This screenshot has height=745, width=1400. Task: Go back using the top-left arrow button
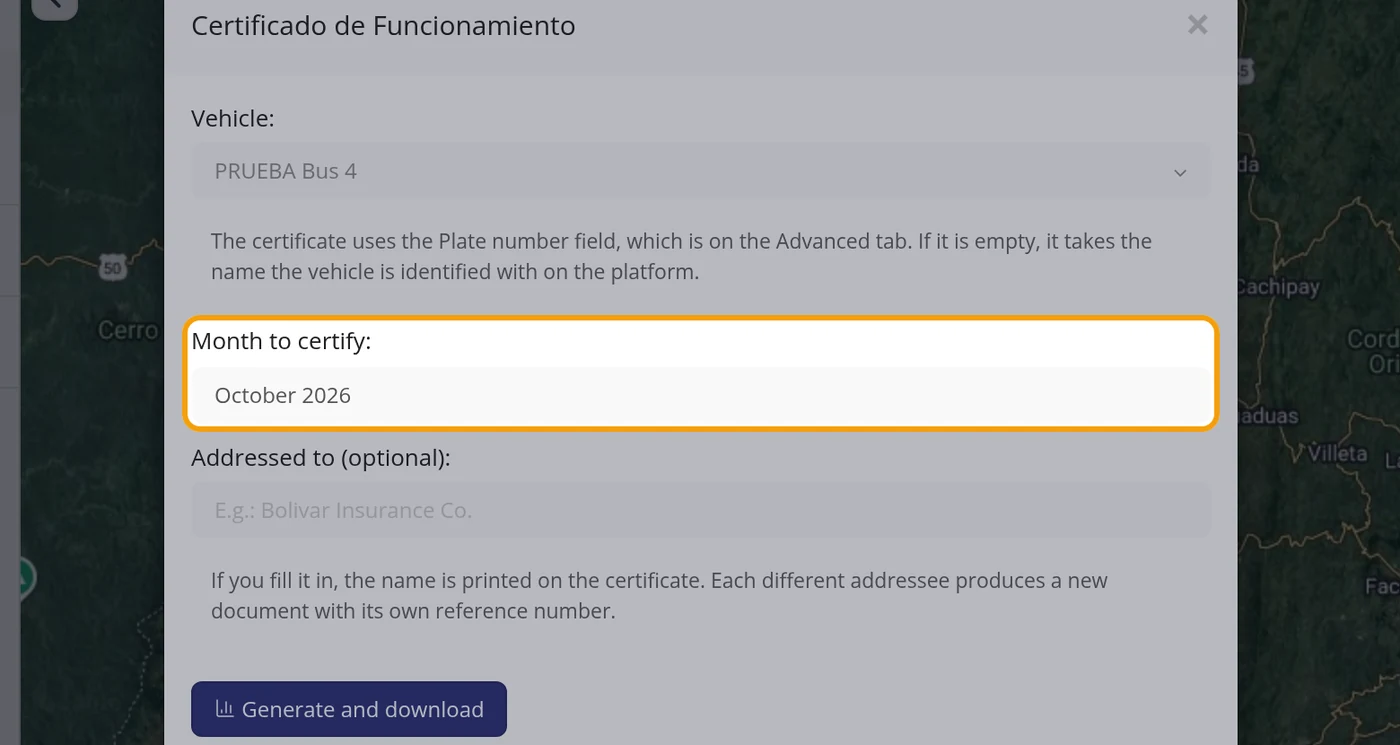(x=54, y=6)
